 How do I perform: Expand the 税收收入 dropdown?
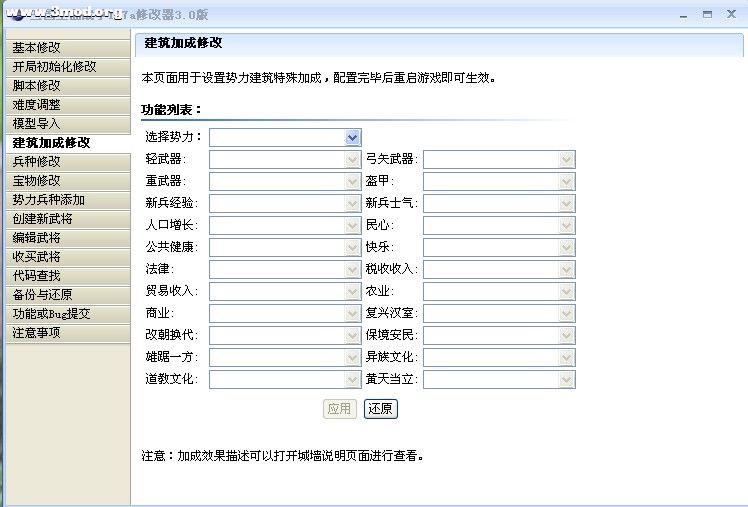[498, 269]
